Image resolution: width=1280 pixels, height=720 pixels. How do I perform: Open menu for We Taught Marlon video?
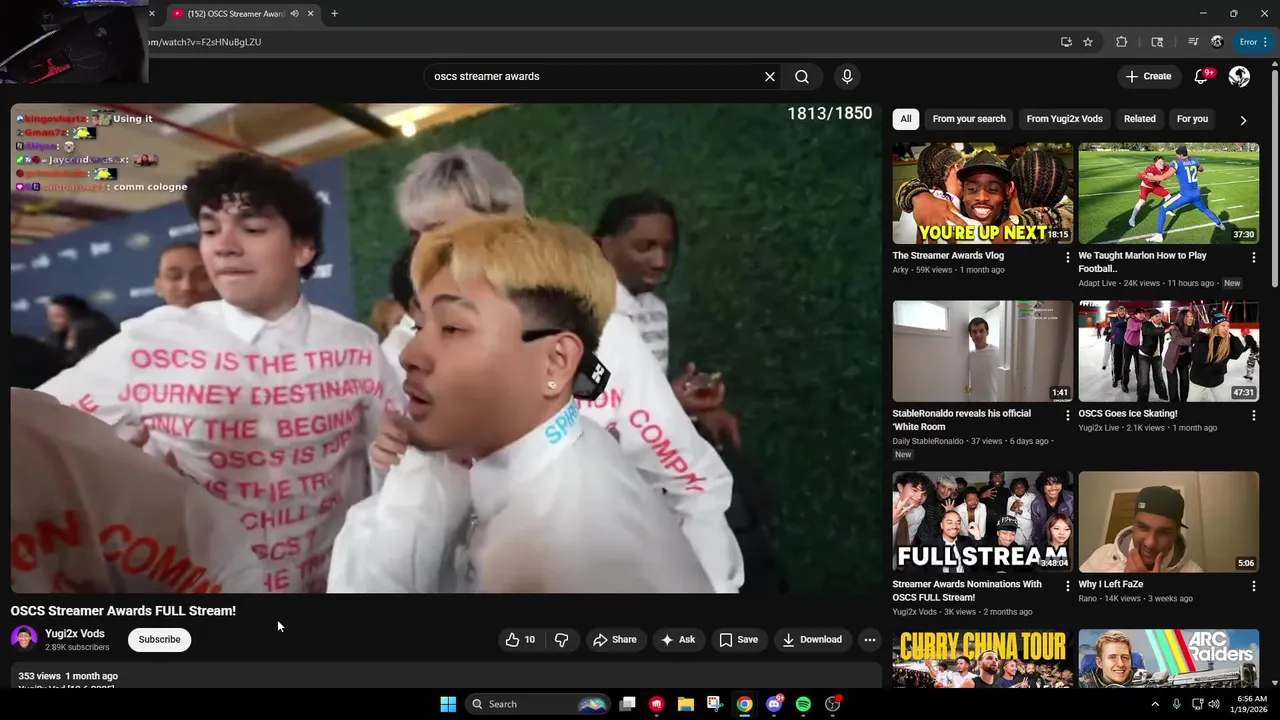[x=1254, y=257]
